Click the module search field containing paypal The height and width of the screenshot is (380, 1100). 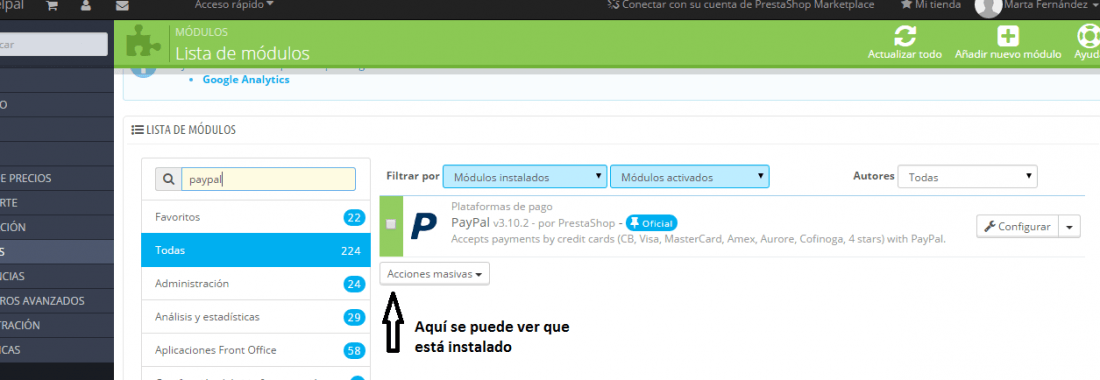click(268, 179)
